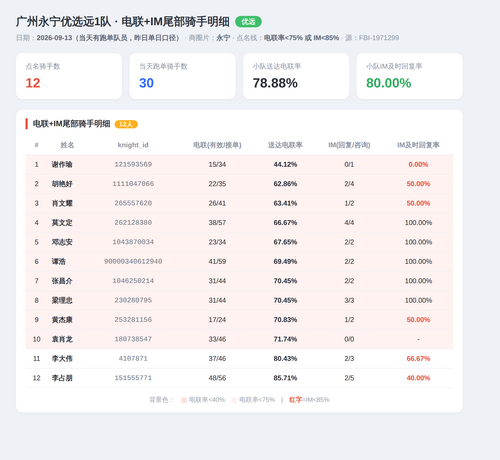Click the call count 41/59

coord(217,261)
